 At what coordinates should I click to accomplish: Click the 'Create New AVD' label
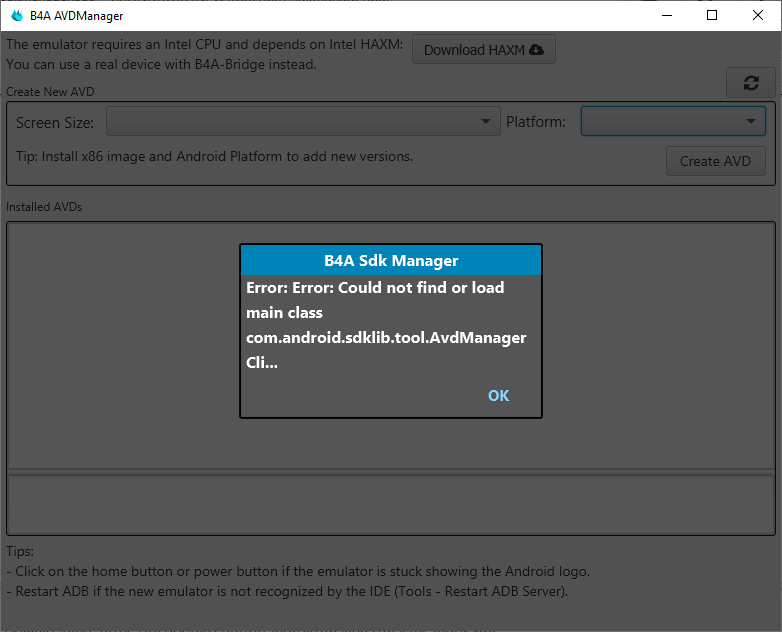point(50,92)
